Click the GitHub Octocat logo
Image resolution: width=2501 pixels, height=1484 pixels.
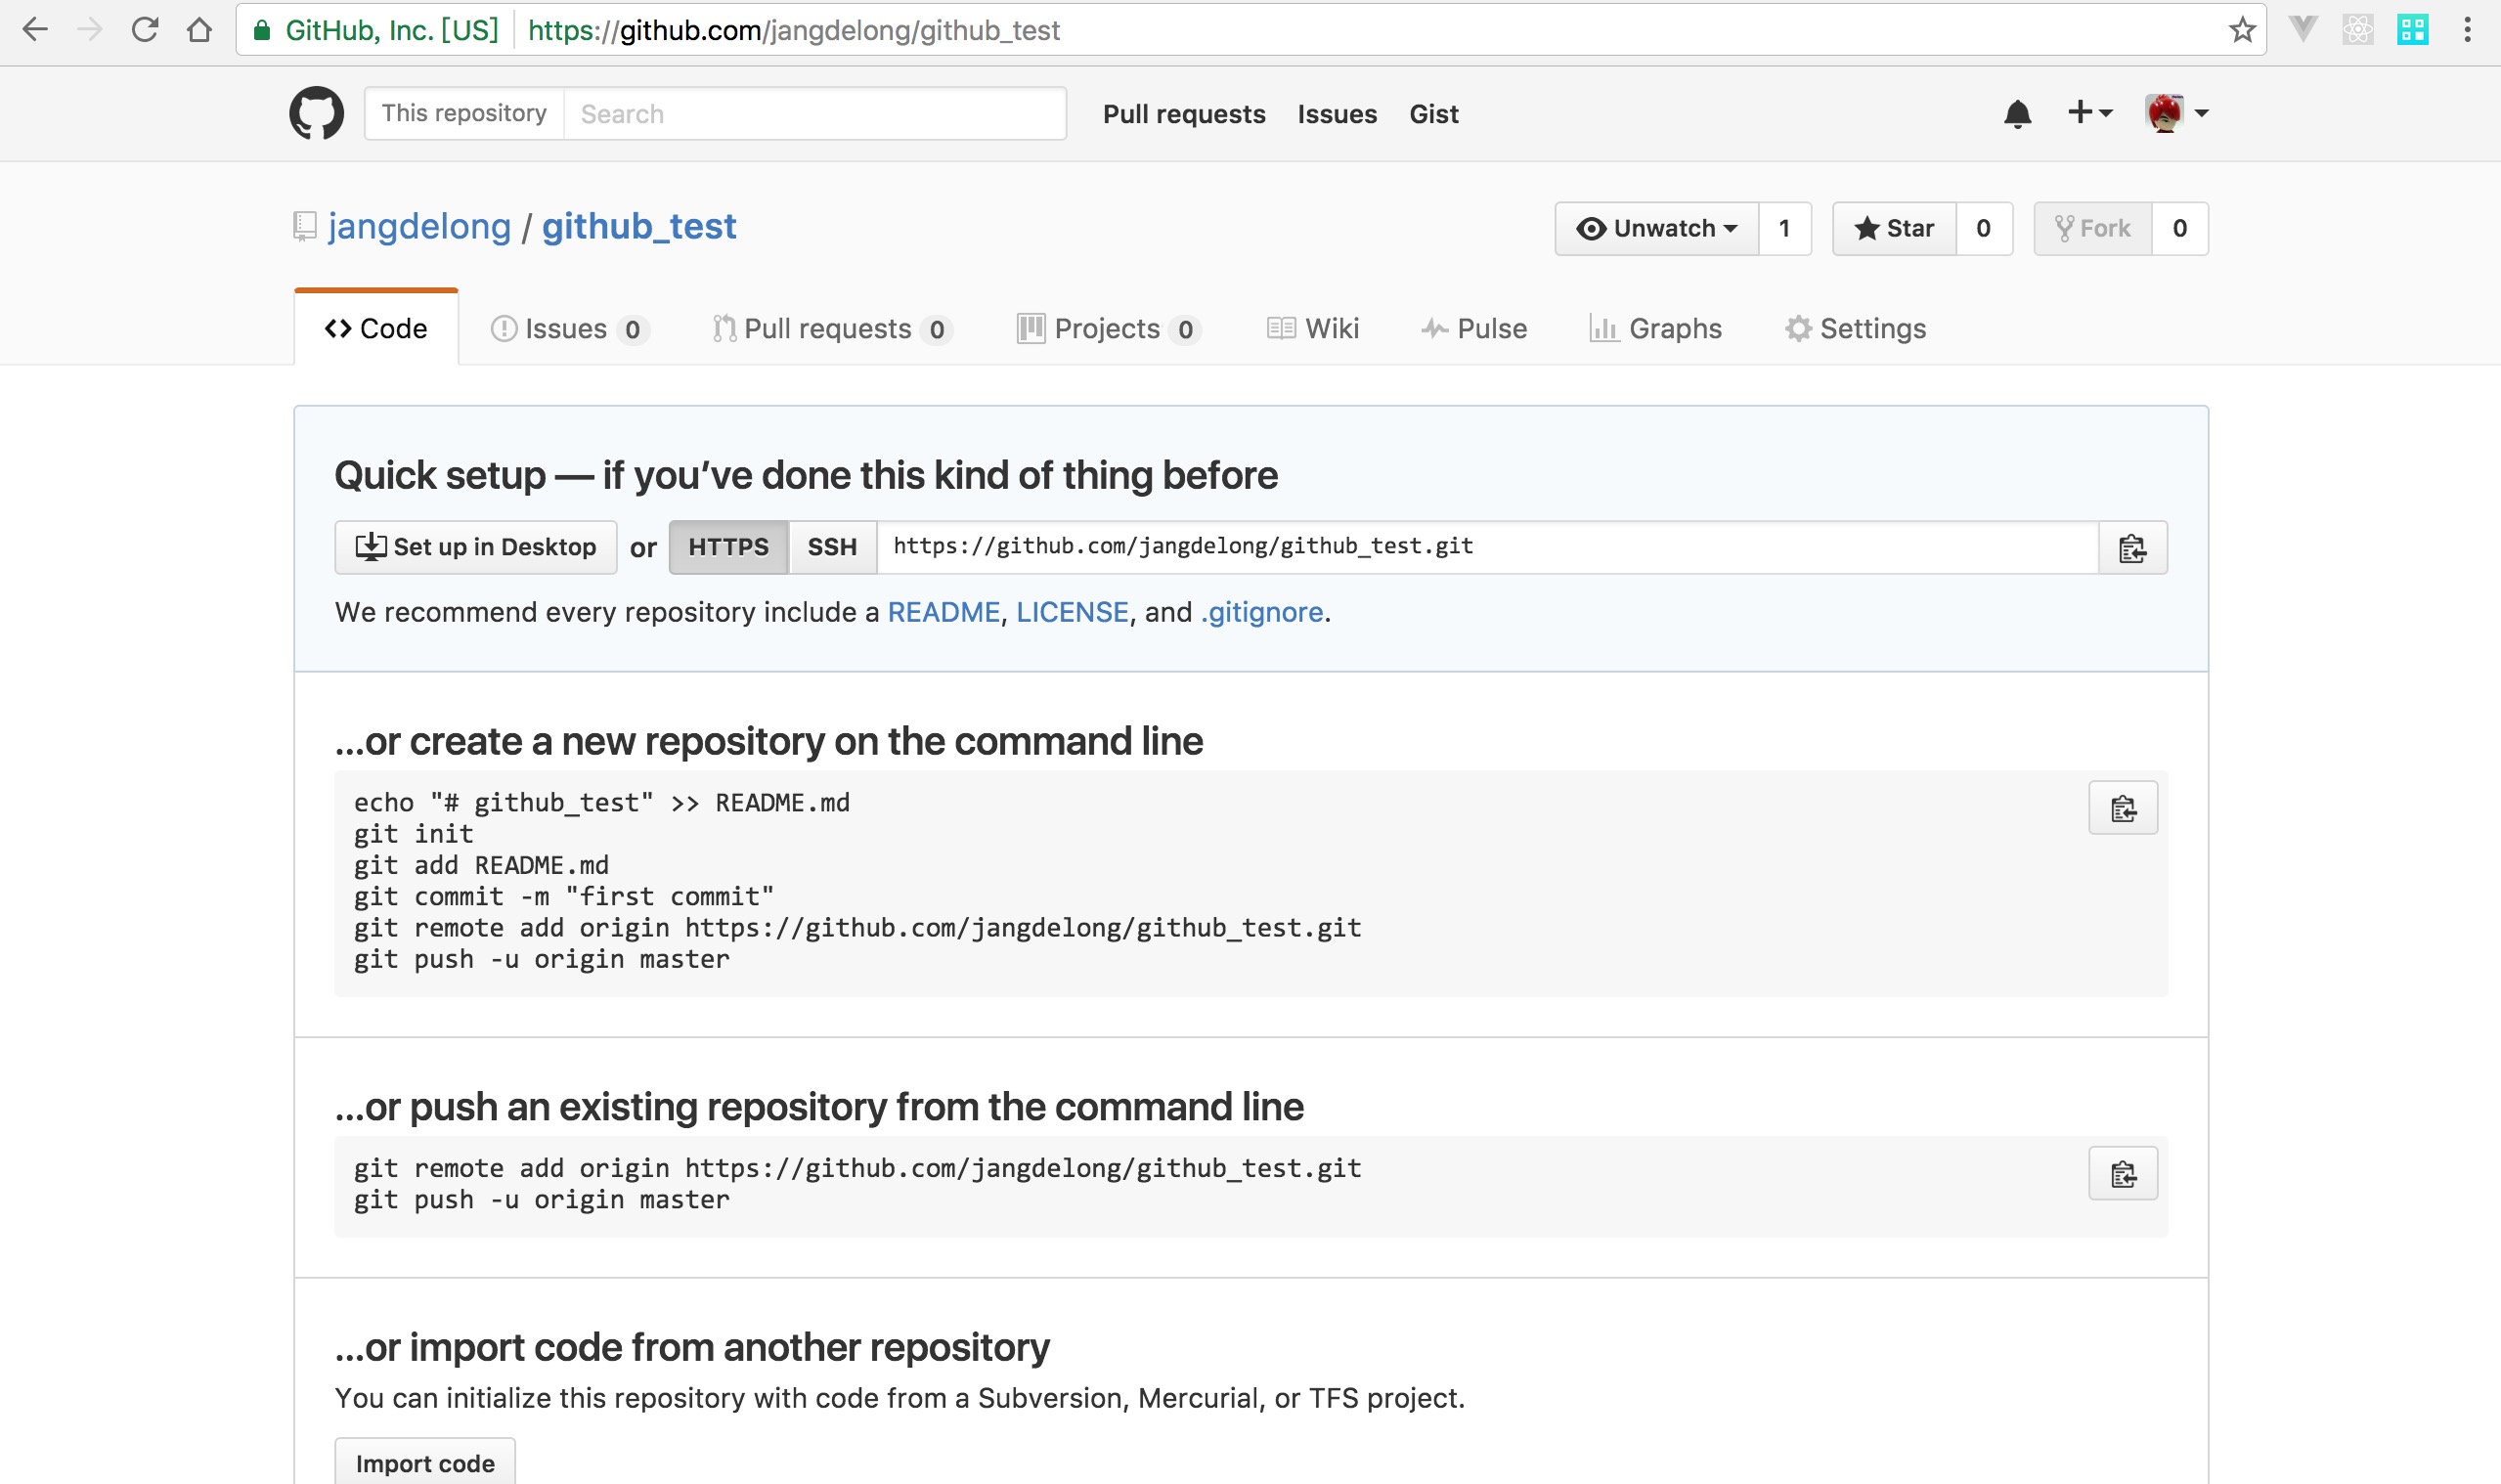(316, 113)
